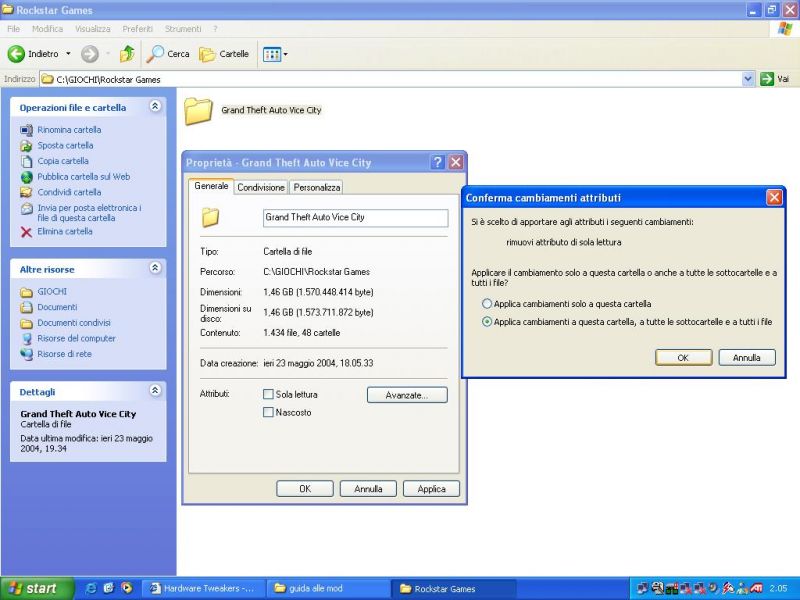Select Applica cambiamenti solo a questa cartella

487,304
